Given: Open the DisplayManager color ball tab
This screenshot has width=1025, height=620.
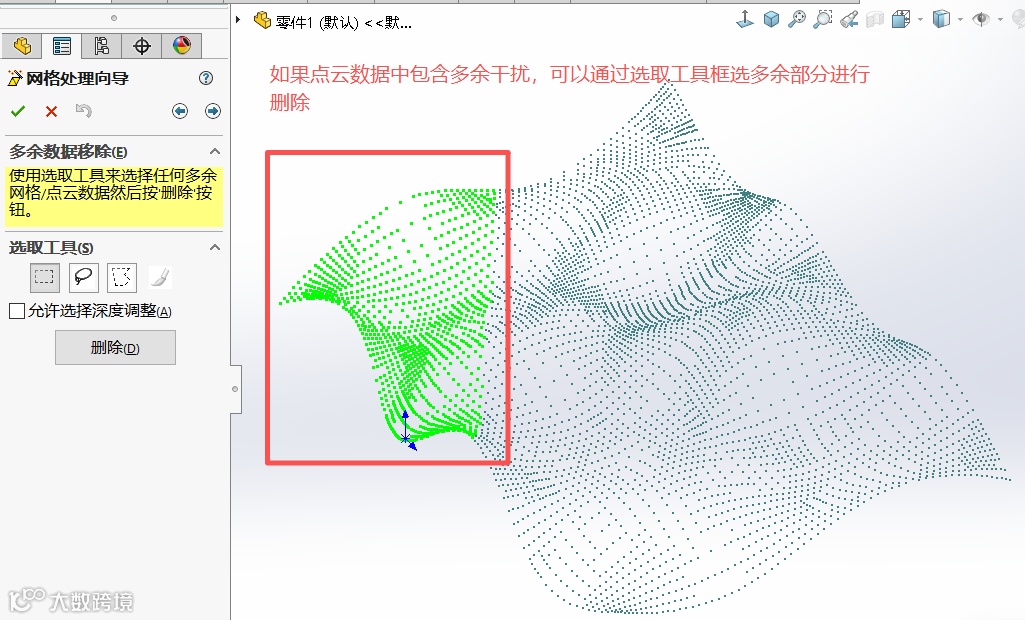Looking at the screenshot, I should point(182,46).
